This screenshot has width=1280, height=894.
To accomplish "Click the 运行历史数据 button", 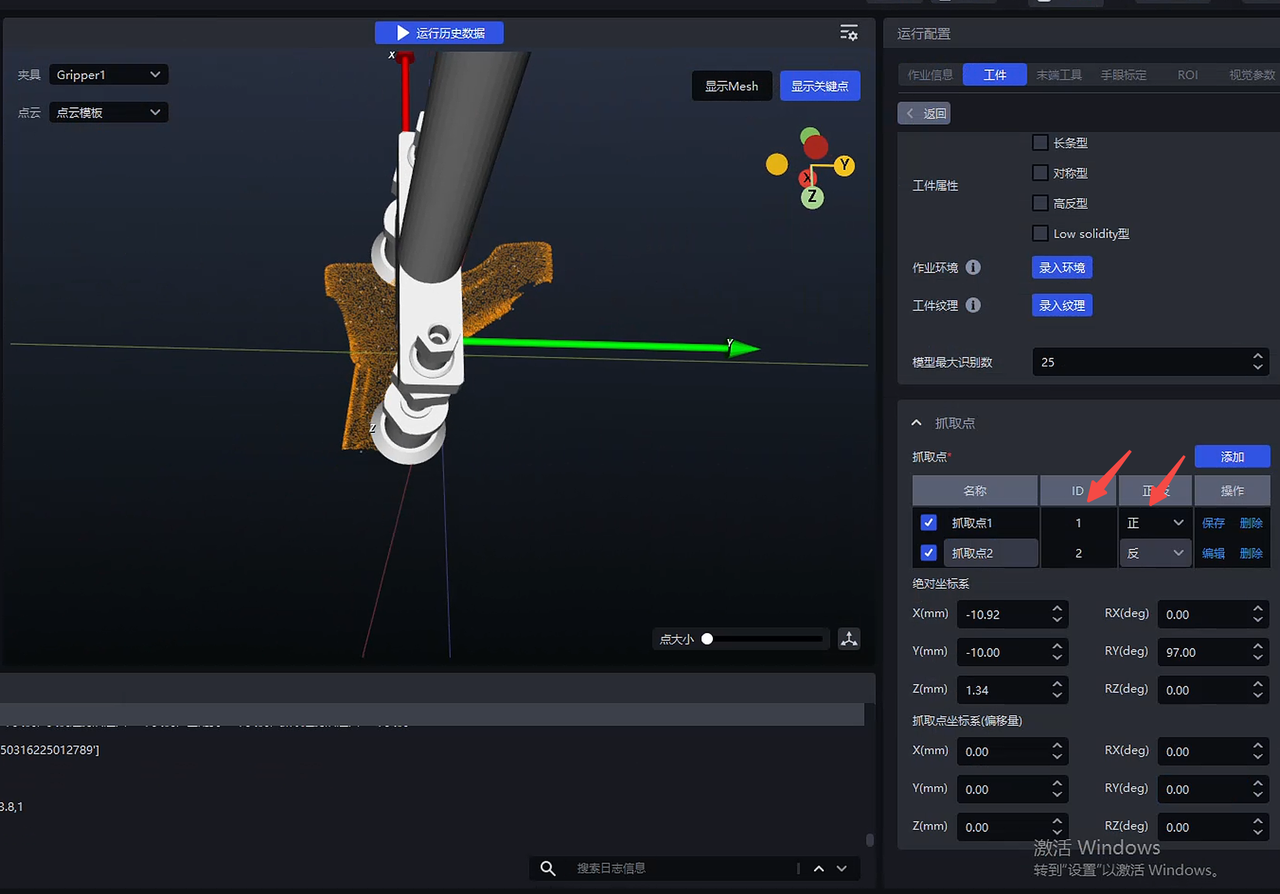I will 439,33.
